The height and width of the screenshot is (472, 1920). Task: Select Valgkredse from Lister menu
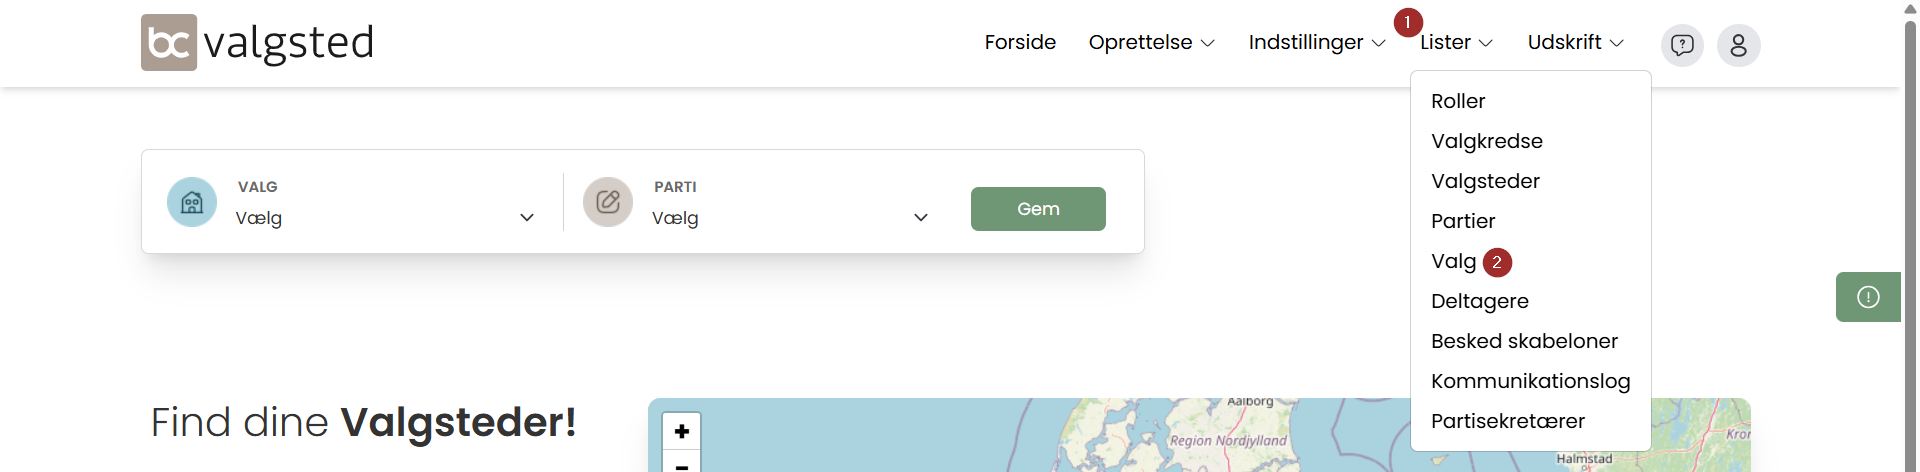point(1486,141)
